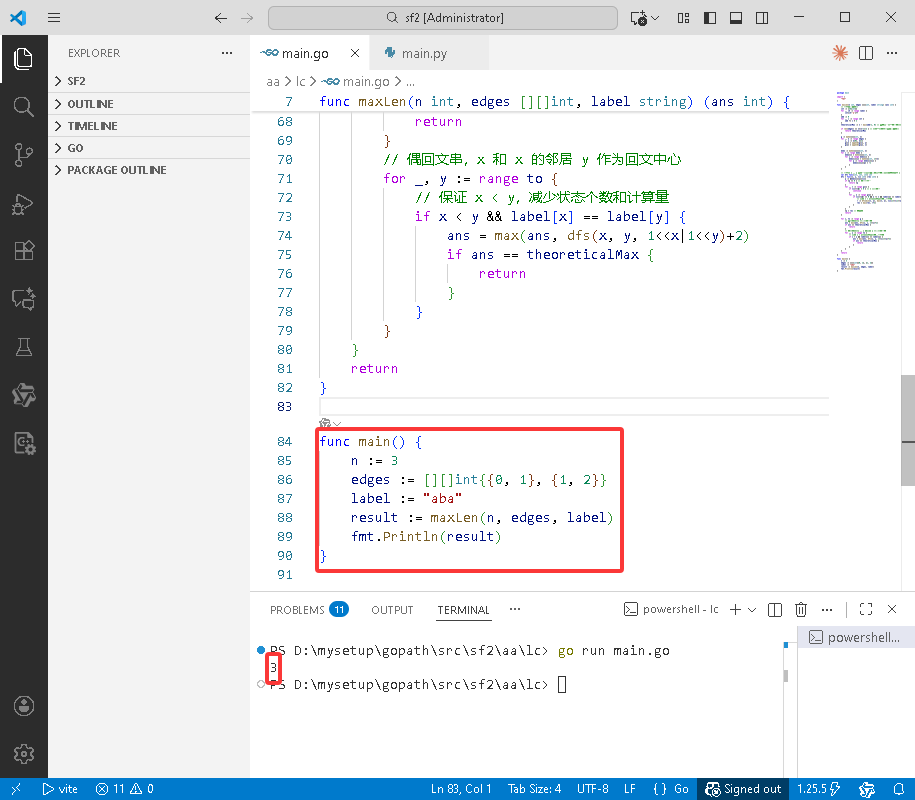The height and width of the screenshot is (800, 915).
Task: Click the orange Claude spark icon in editor toolbar
Action: (840, 53)
